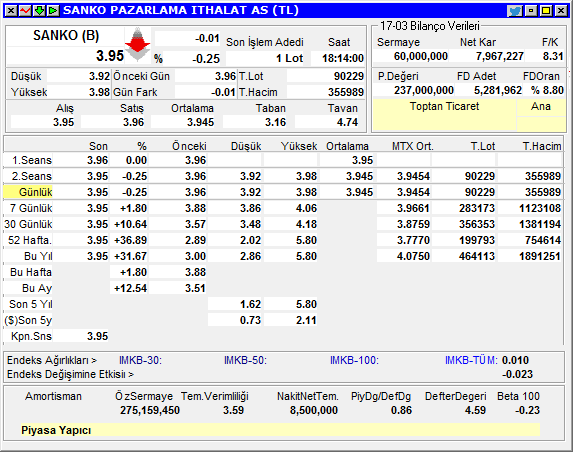
Task: Click the ÖzSermaye value 275,159,450
Action: click(150, 410)
